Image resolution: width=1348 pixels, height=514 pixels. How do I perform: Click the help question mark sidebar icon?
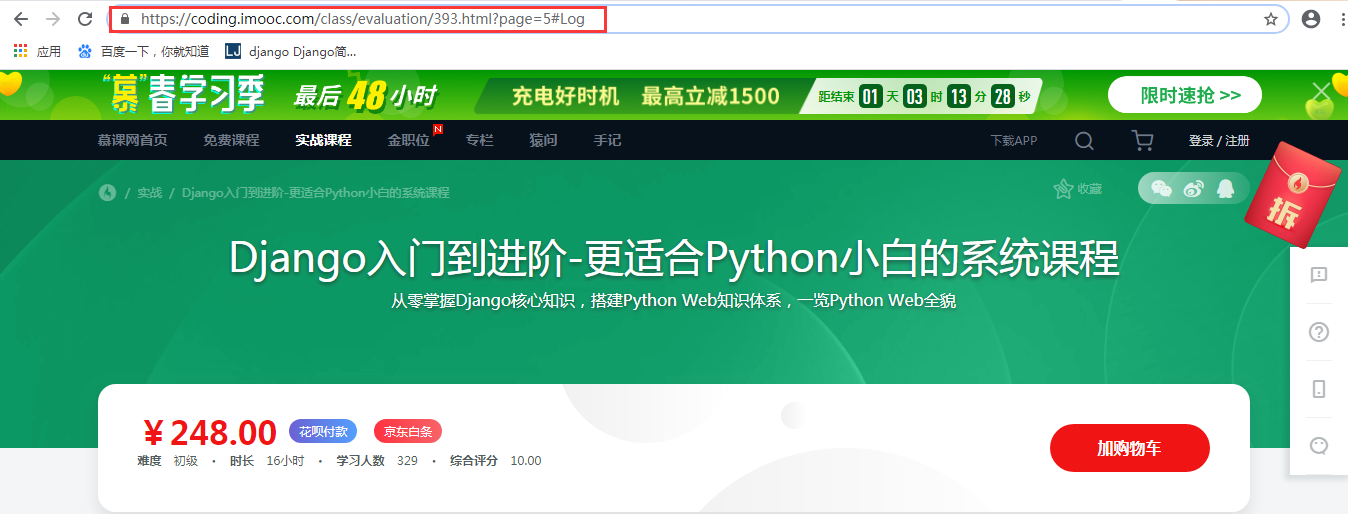coord(1319,332)
